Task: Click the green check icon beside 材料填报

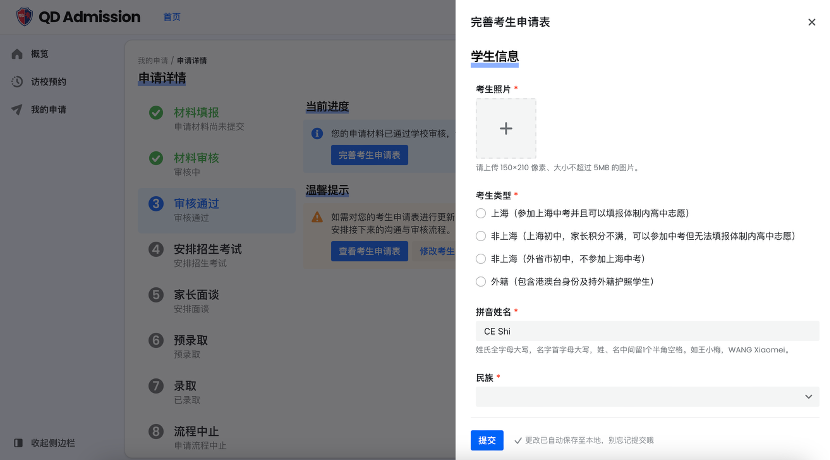Action: click(x=156, y=113)
